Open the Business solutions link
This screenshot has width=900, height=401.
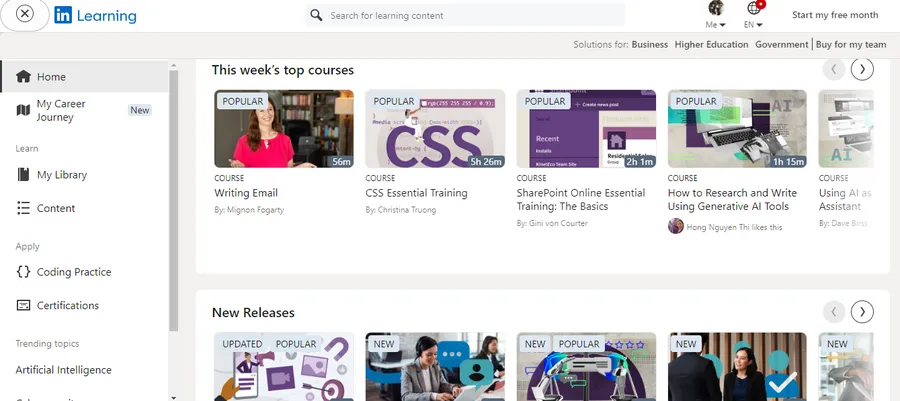[x=650, y=44]
